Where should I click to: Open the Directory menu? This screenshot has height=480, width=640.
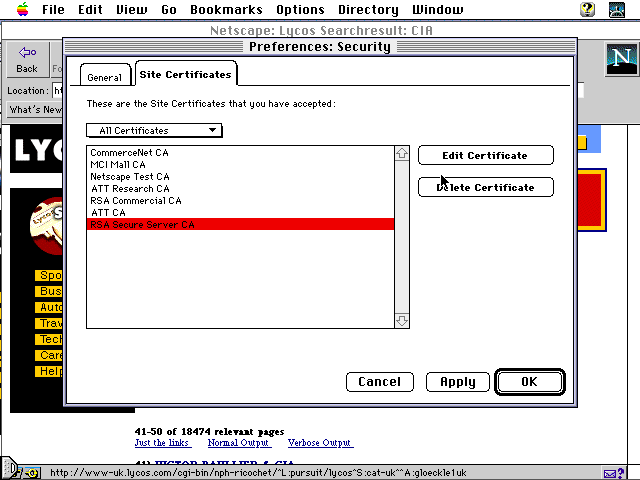point(368,9)
